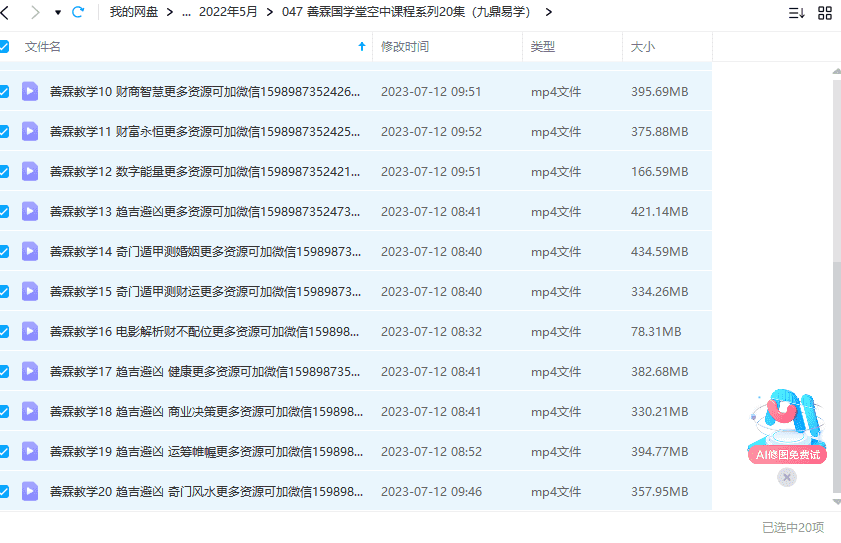The image size is (841, 543).
Task: Switch to grid view icon
Action: [825, 13]
